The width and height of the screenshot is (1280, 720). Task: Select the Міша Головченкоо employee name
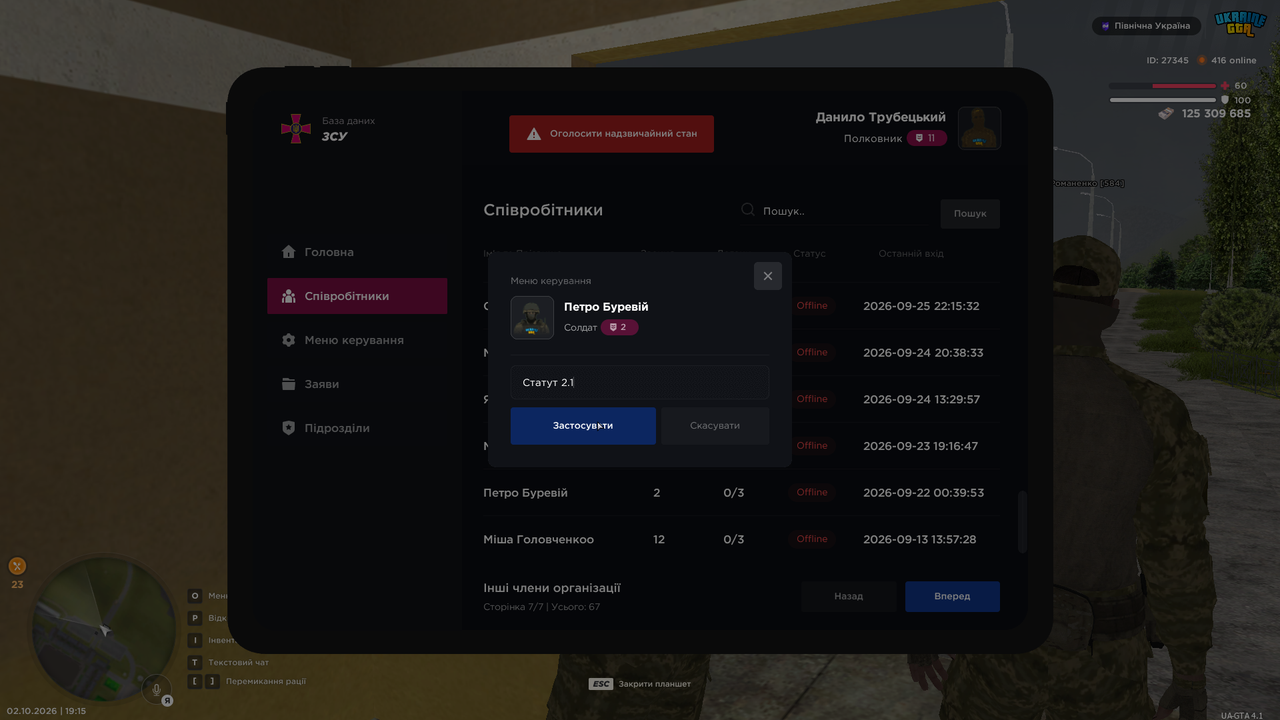tap(538, 539)
